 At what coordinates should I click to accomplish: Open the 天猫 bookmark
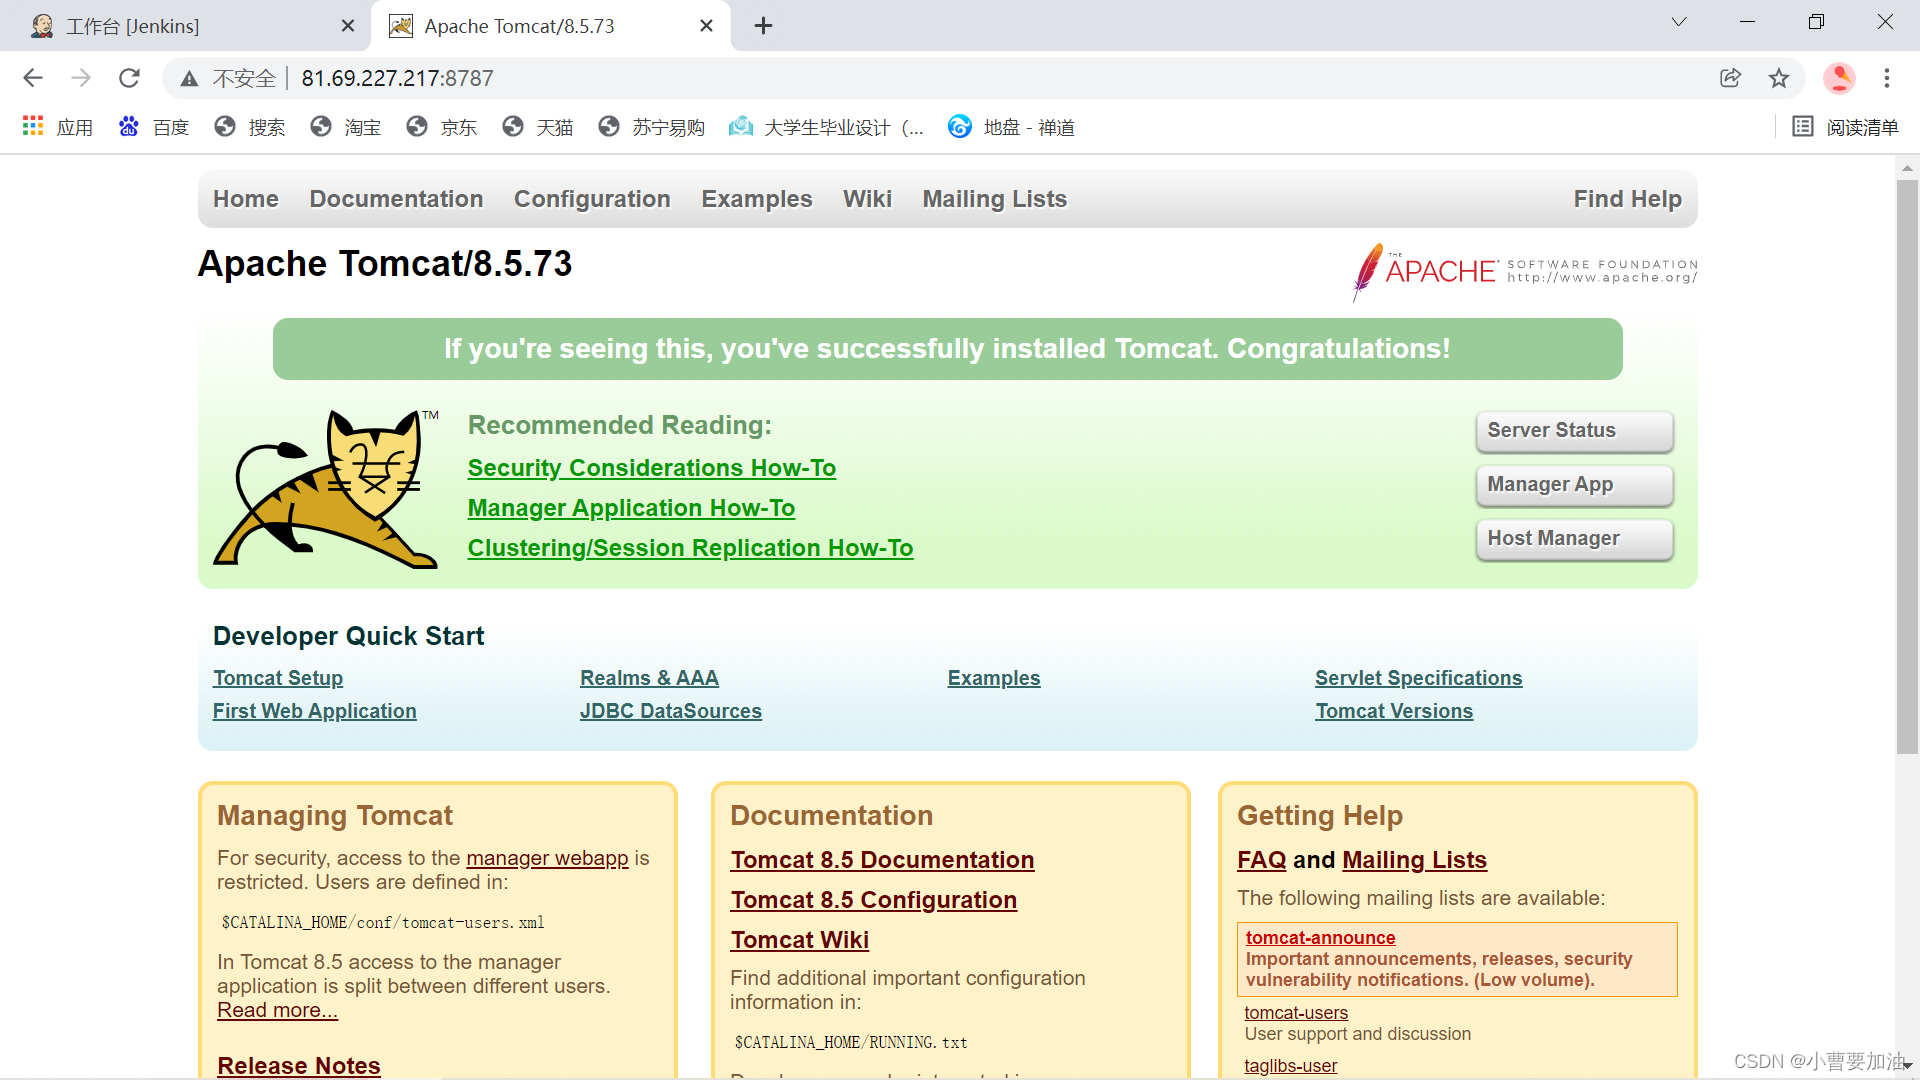pos(538,127)
